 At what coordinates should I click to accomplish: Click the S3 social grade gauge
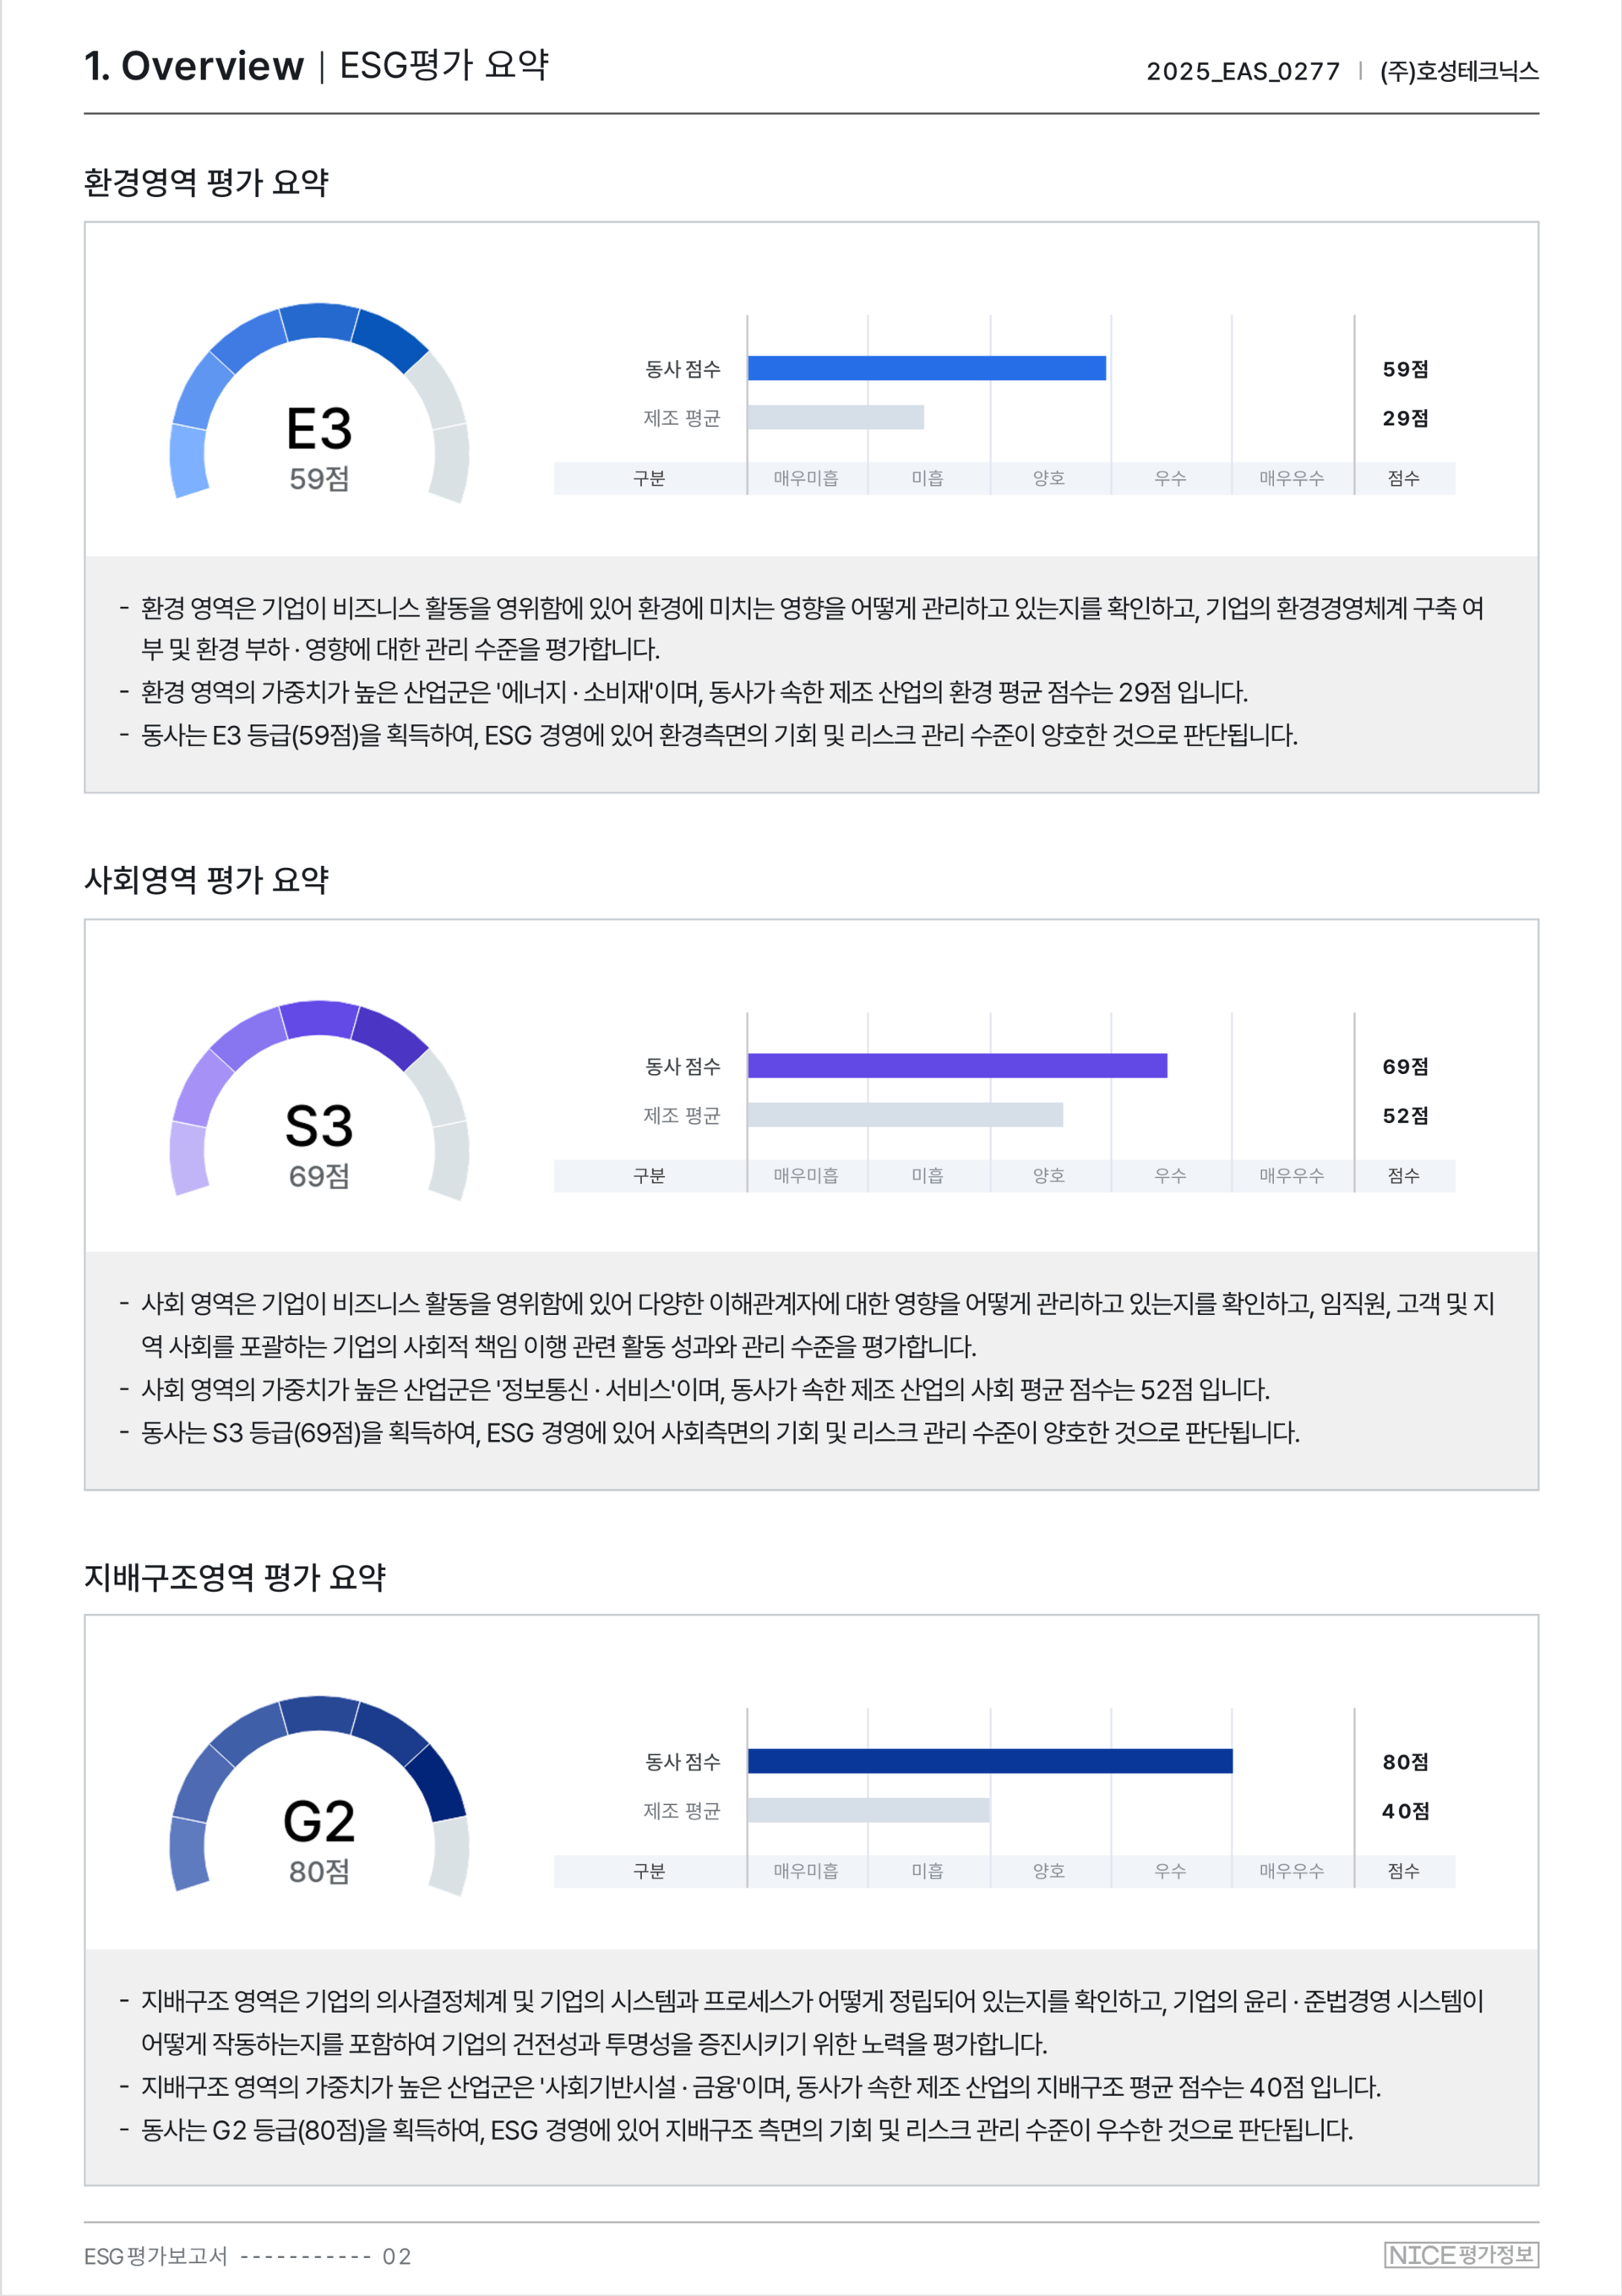click(x=319, y=1102)
